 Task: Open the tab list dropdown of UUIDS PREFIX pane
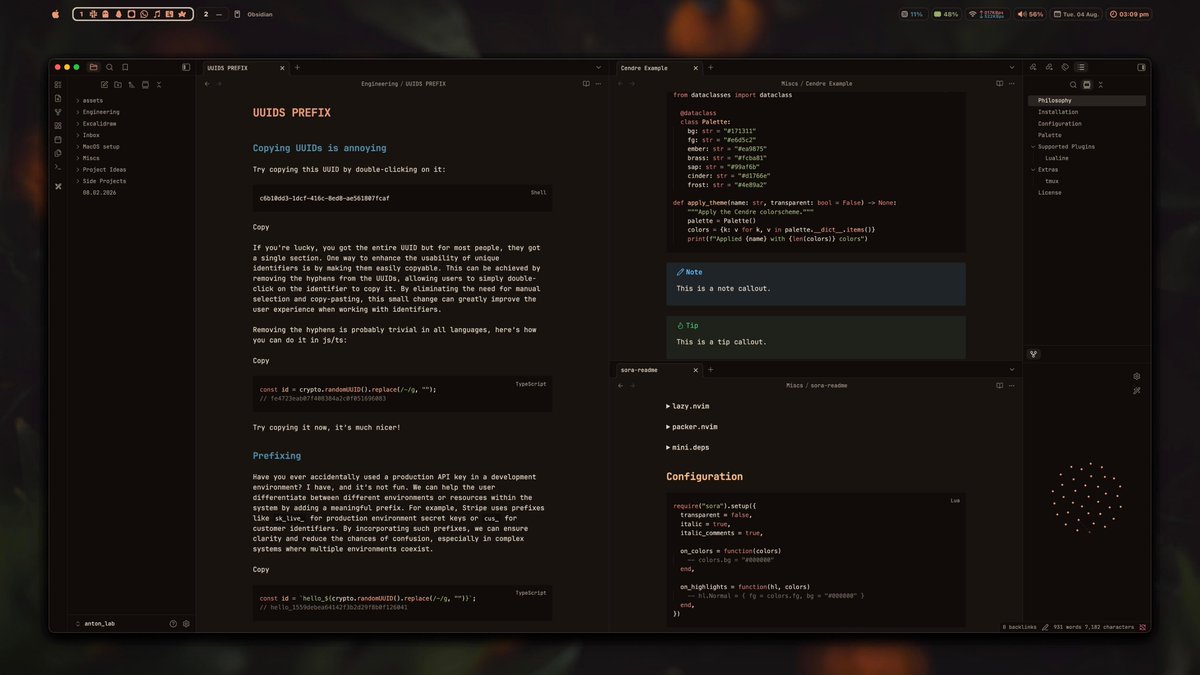[598, 68]
